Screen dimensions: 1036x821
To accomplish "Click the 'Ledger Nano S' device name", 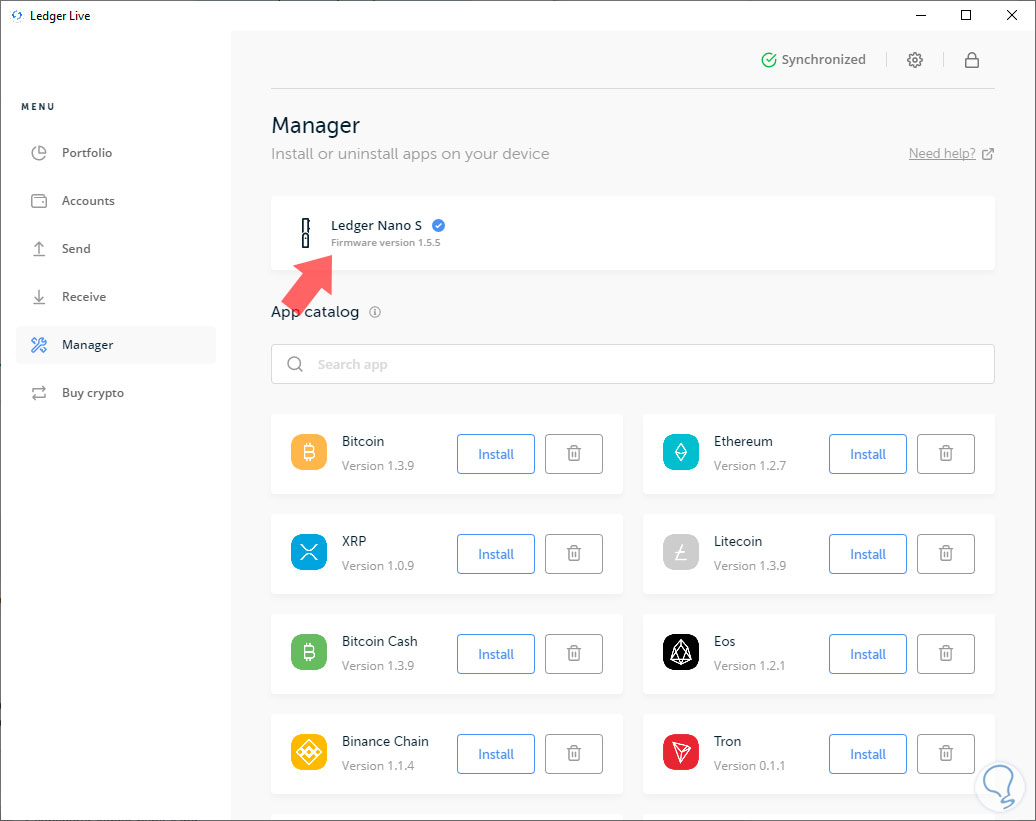I will tap(376, 225).
